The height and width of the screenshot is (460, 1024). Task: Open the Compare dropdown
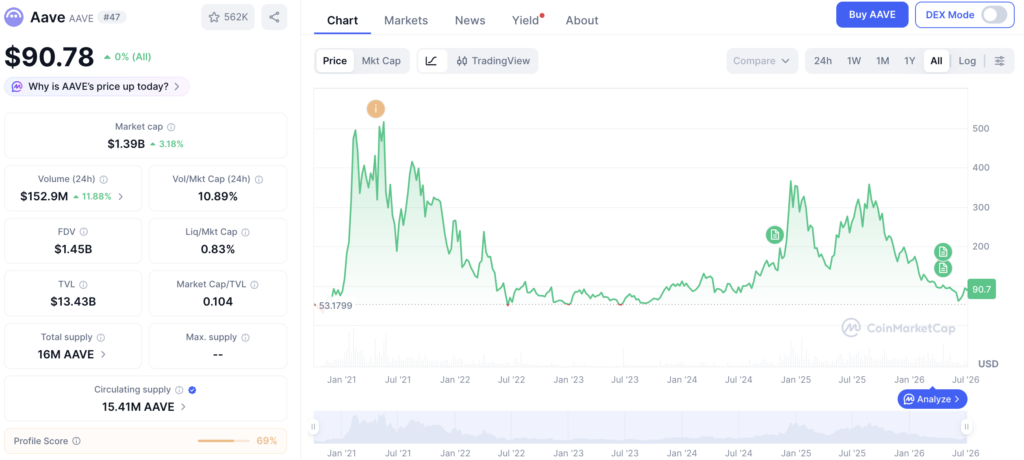(x=762, y=61)
